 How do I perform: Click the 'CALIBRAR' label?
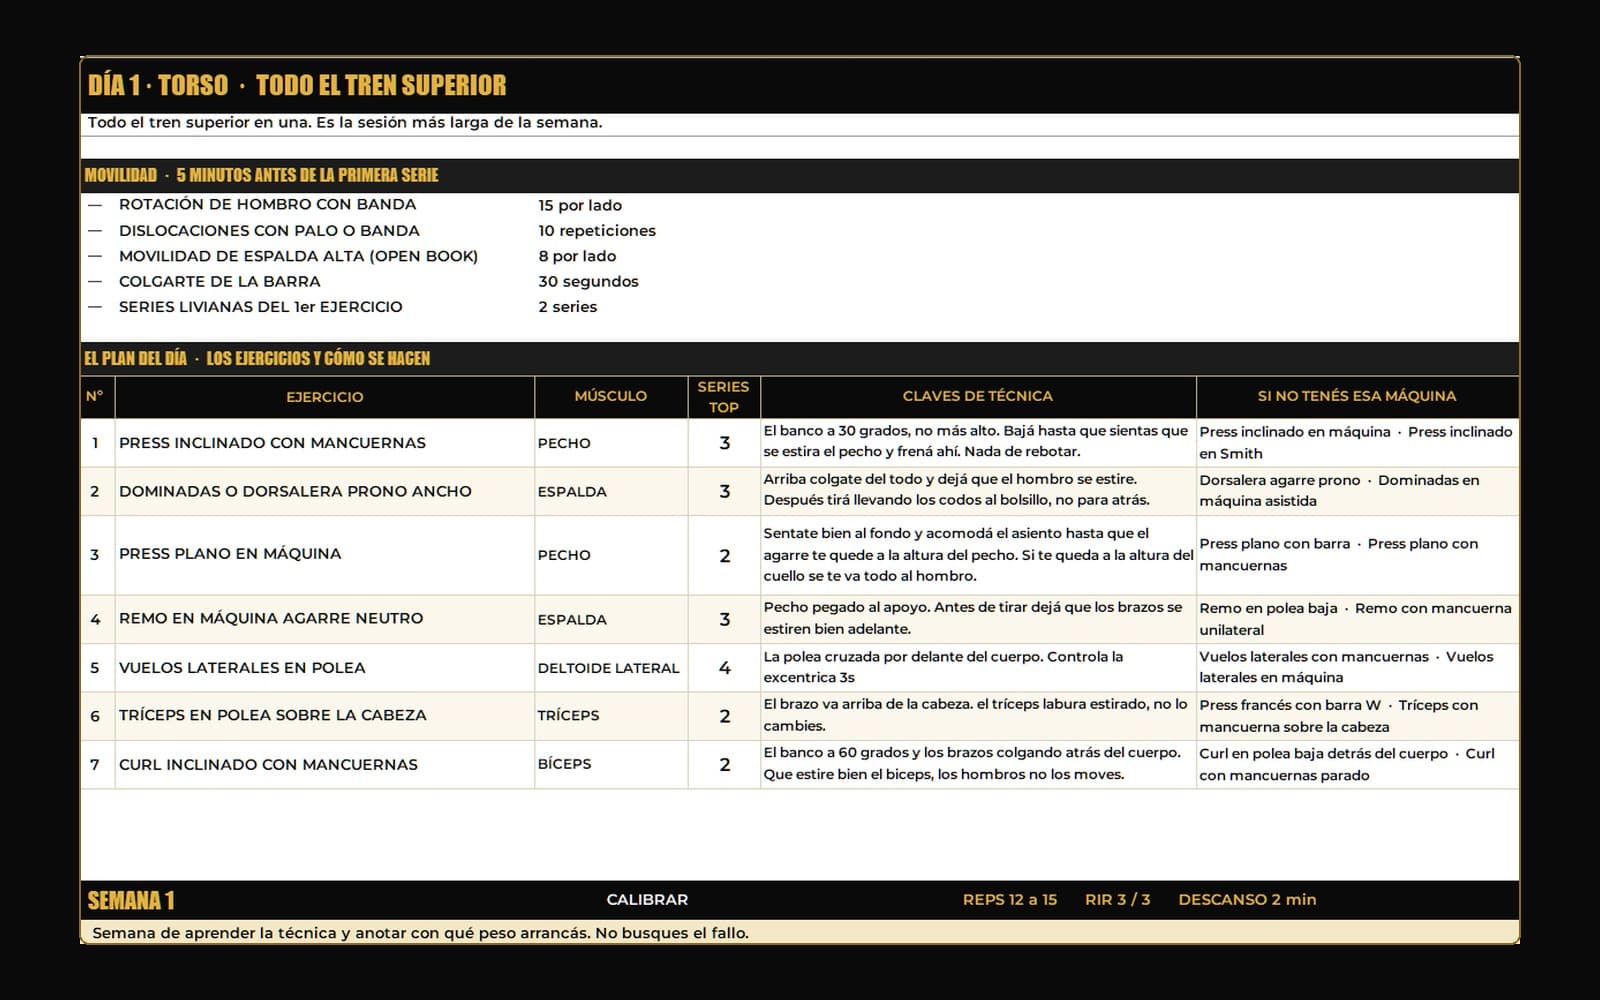(647, 899)
